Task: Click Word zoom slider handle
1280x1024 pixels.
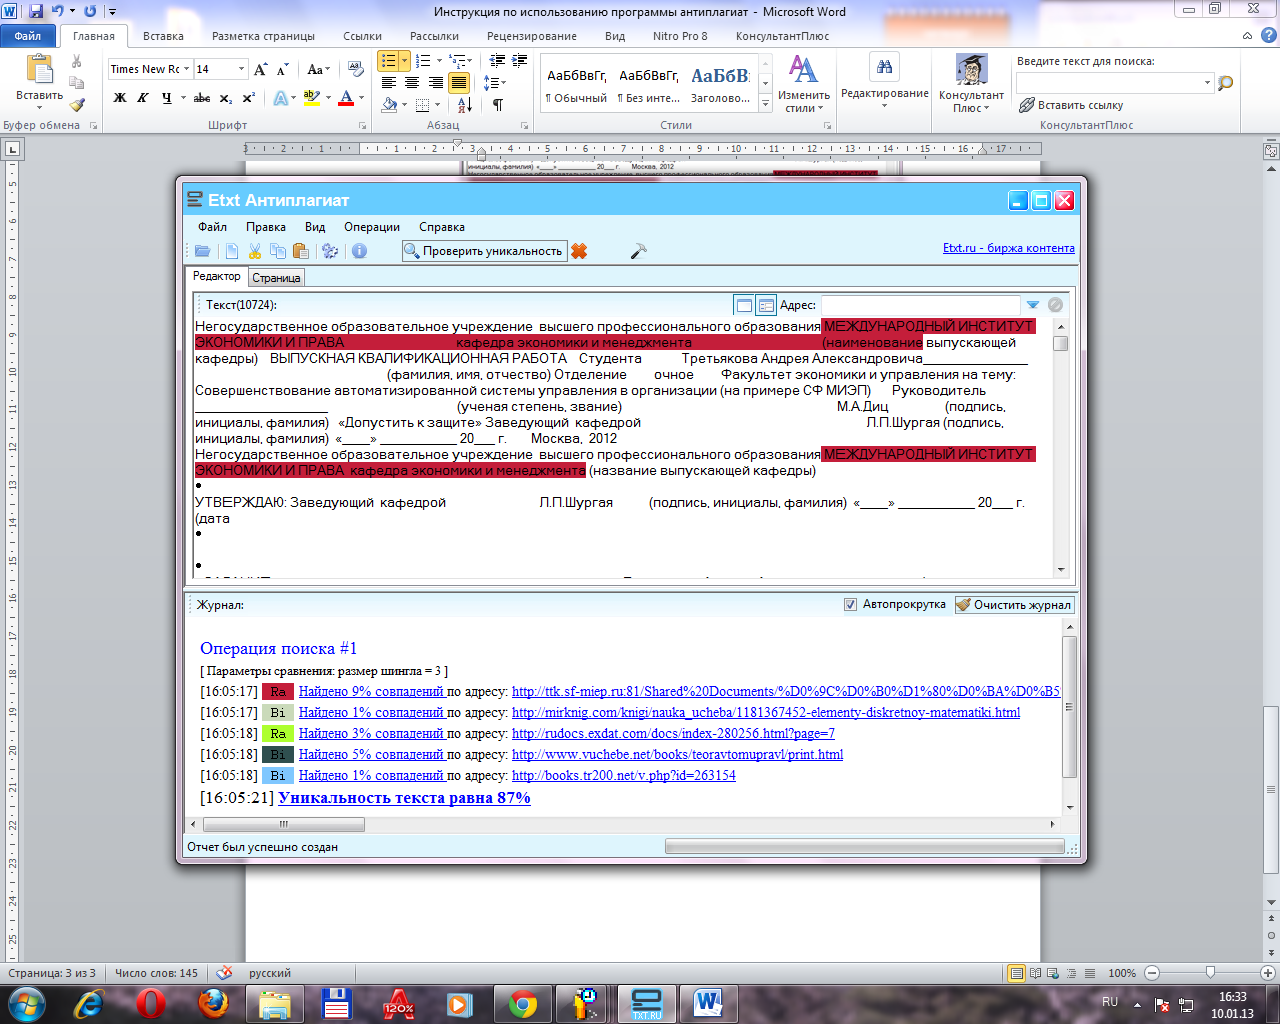Action: click(1211, 972)
